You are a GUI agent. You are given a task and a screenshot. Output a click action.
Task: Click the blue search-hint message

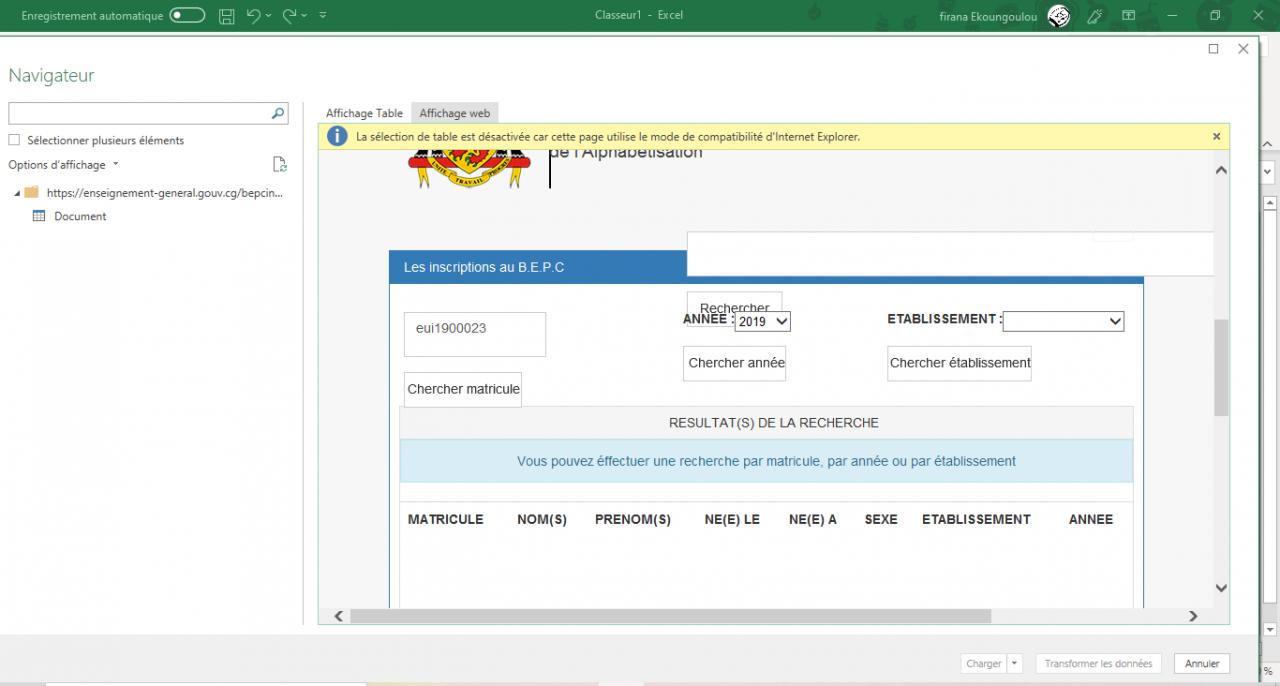point(766,461)
